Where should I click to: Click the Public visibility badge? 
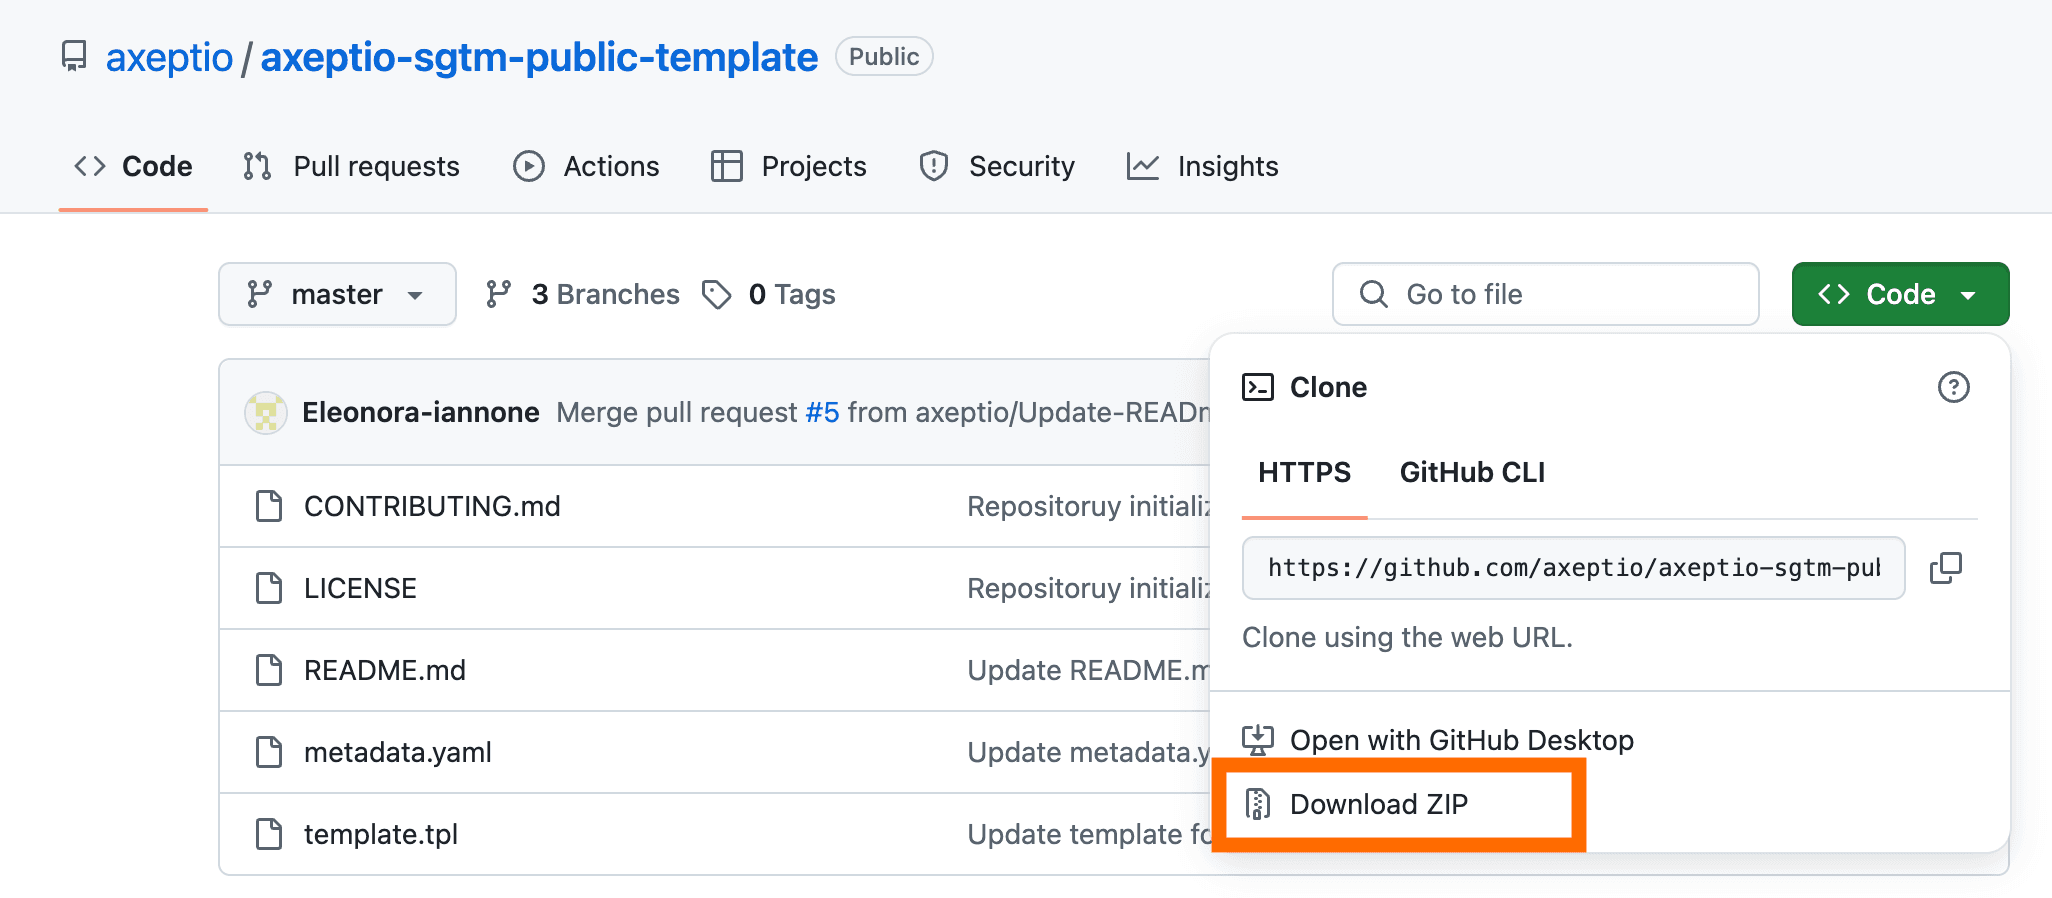pyautogui.click(x=884, y=57)
